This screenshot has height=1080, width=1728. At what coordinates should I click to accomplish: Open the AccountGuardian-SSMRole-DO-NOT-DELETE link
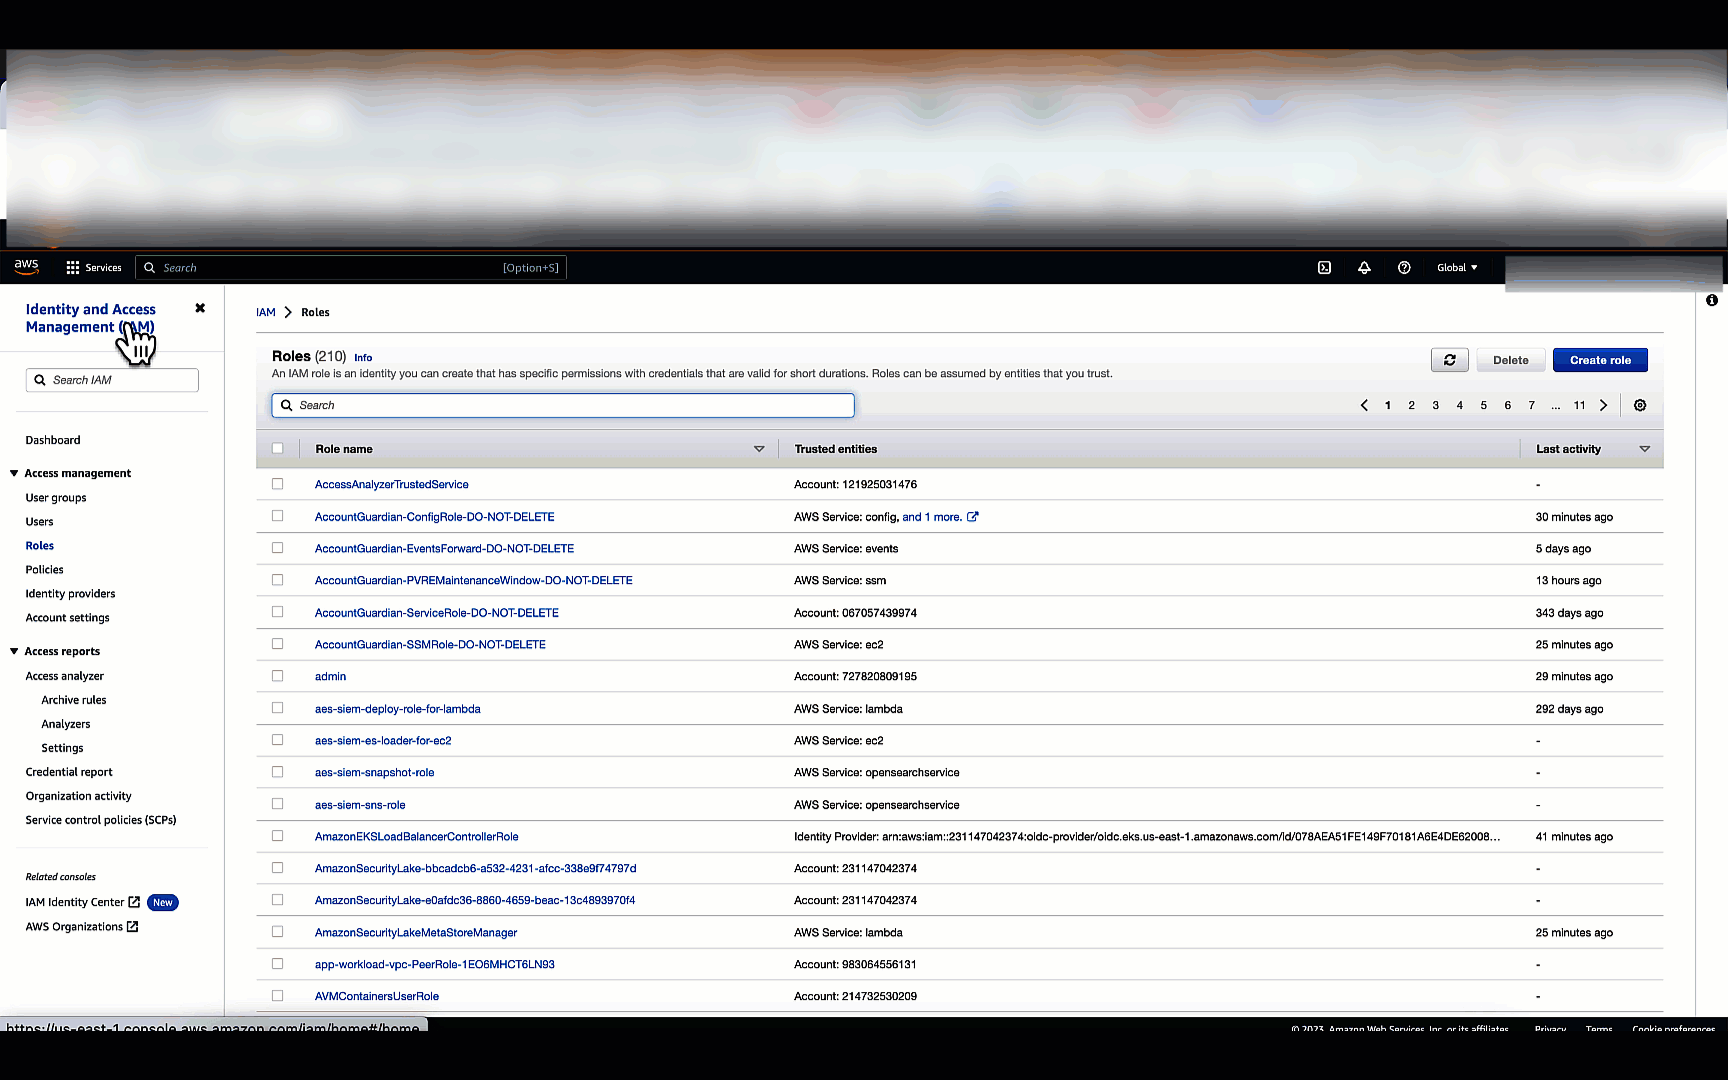430,645
